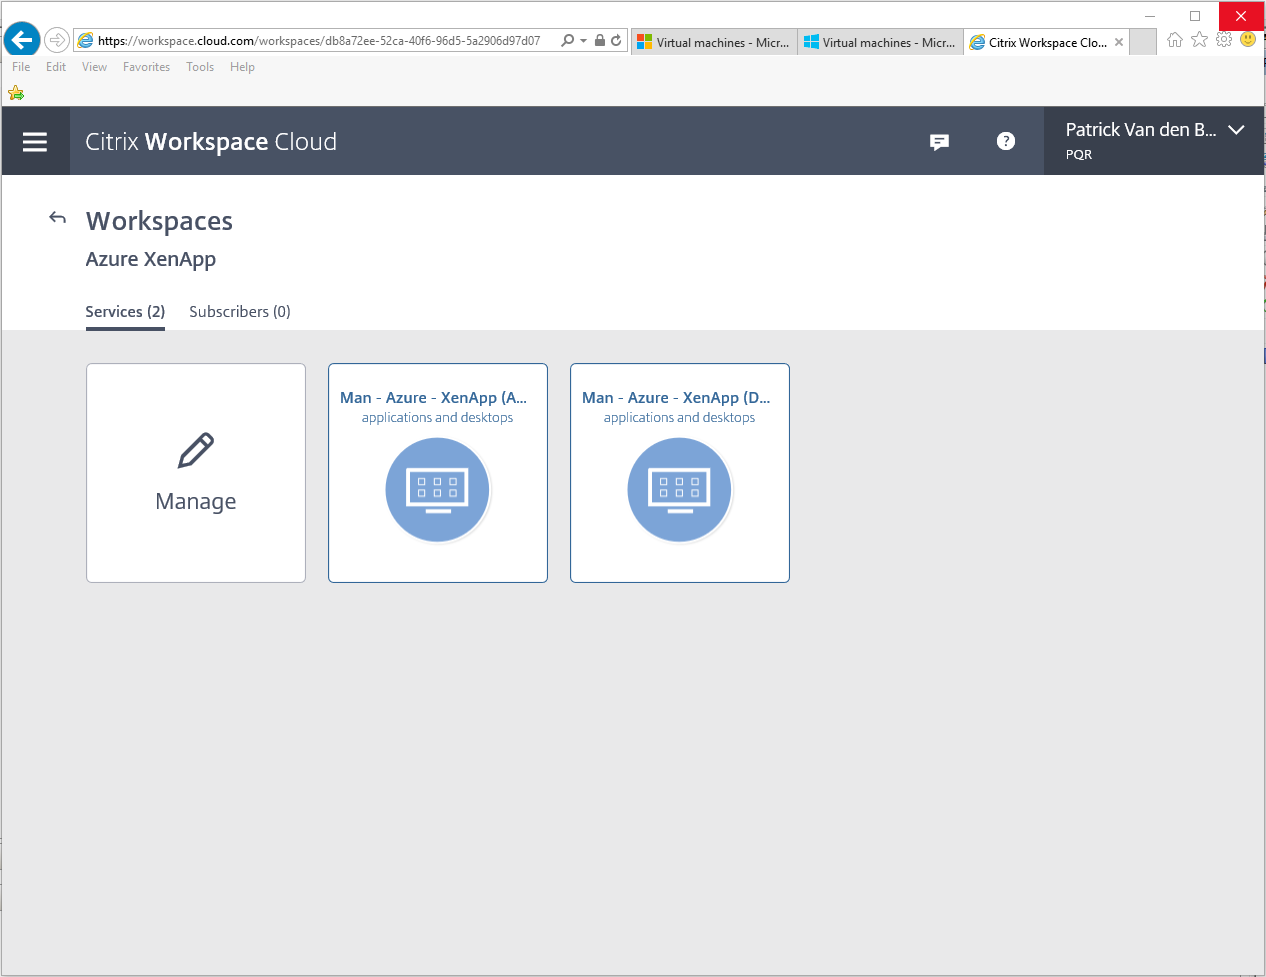Screen dimensions: 1266x977
Task: Close the Citrix Workspace Cloud tab
Action: [x=1119, y=42]
